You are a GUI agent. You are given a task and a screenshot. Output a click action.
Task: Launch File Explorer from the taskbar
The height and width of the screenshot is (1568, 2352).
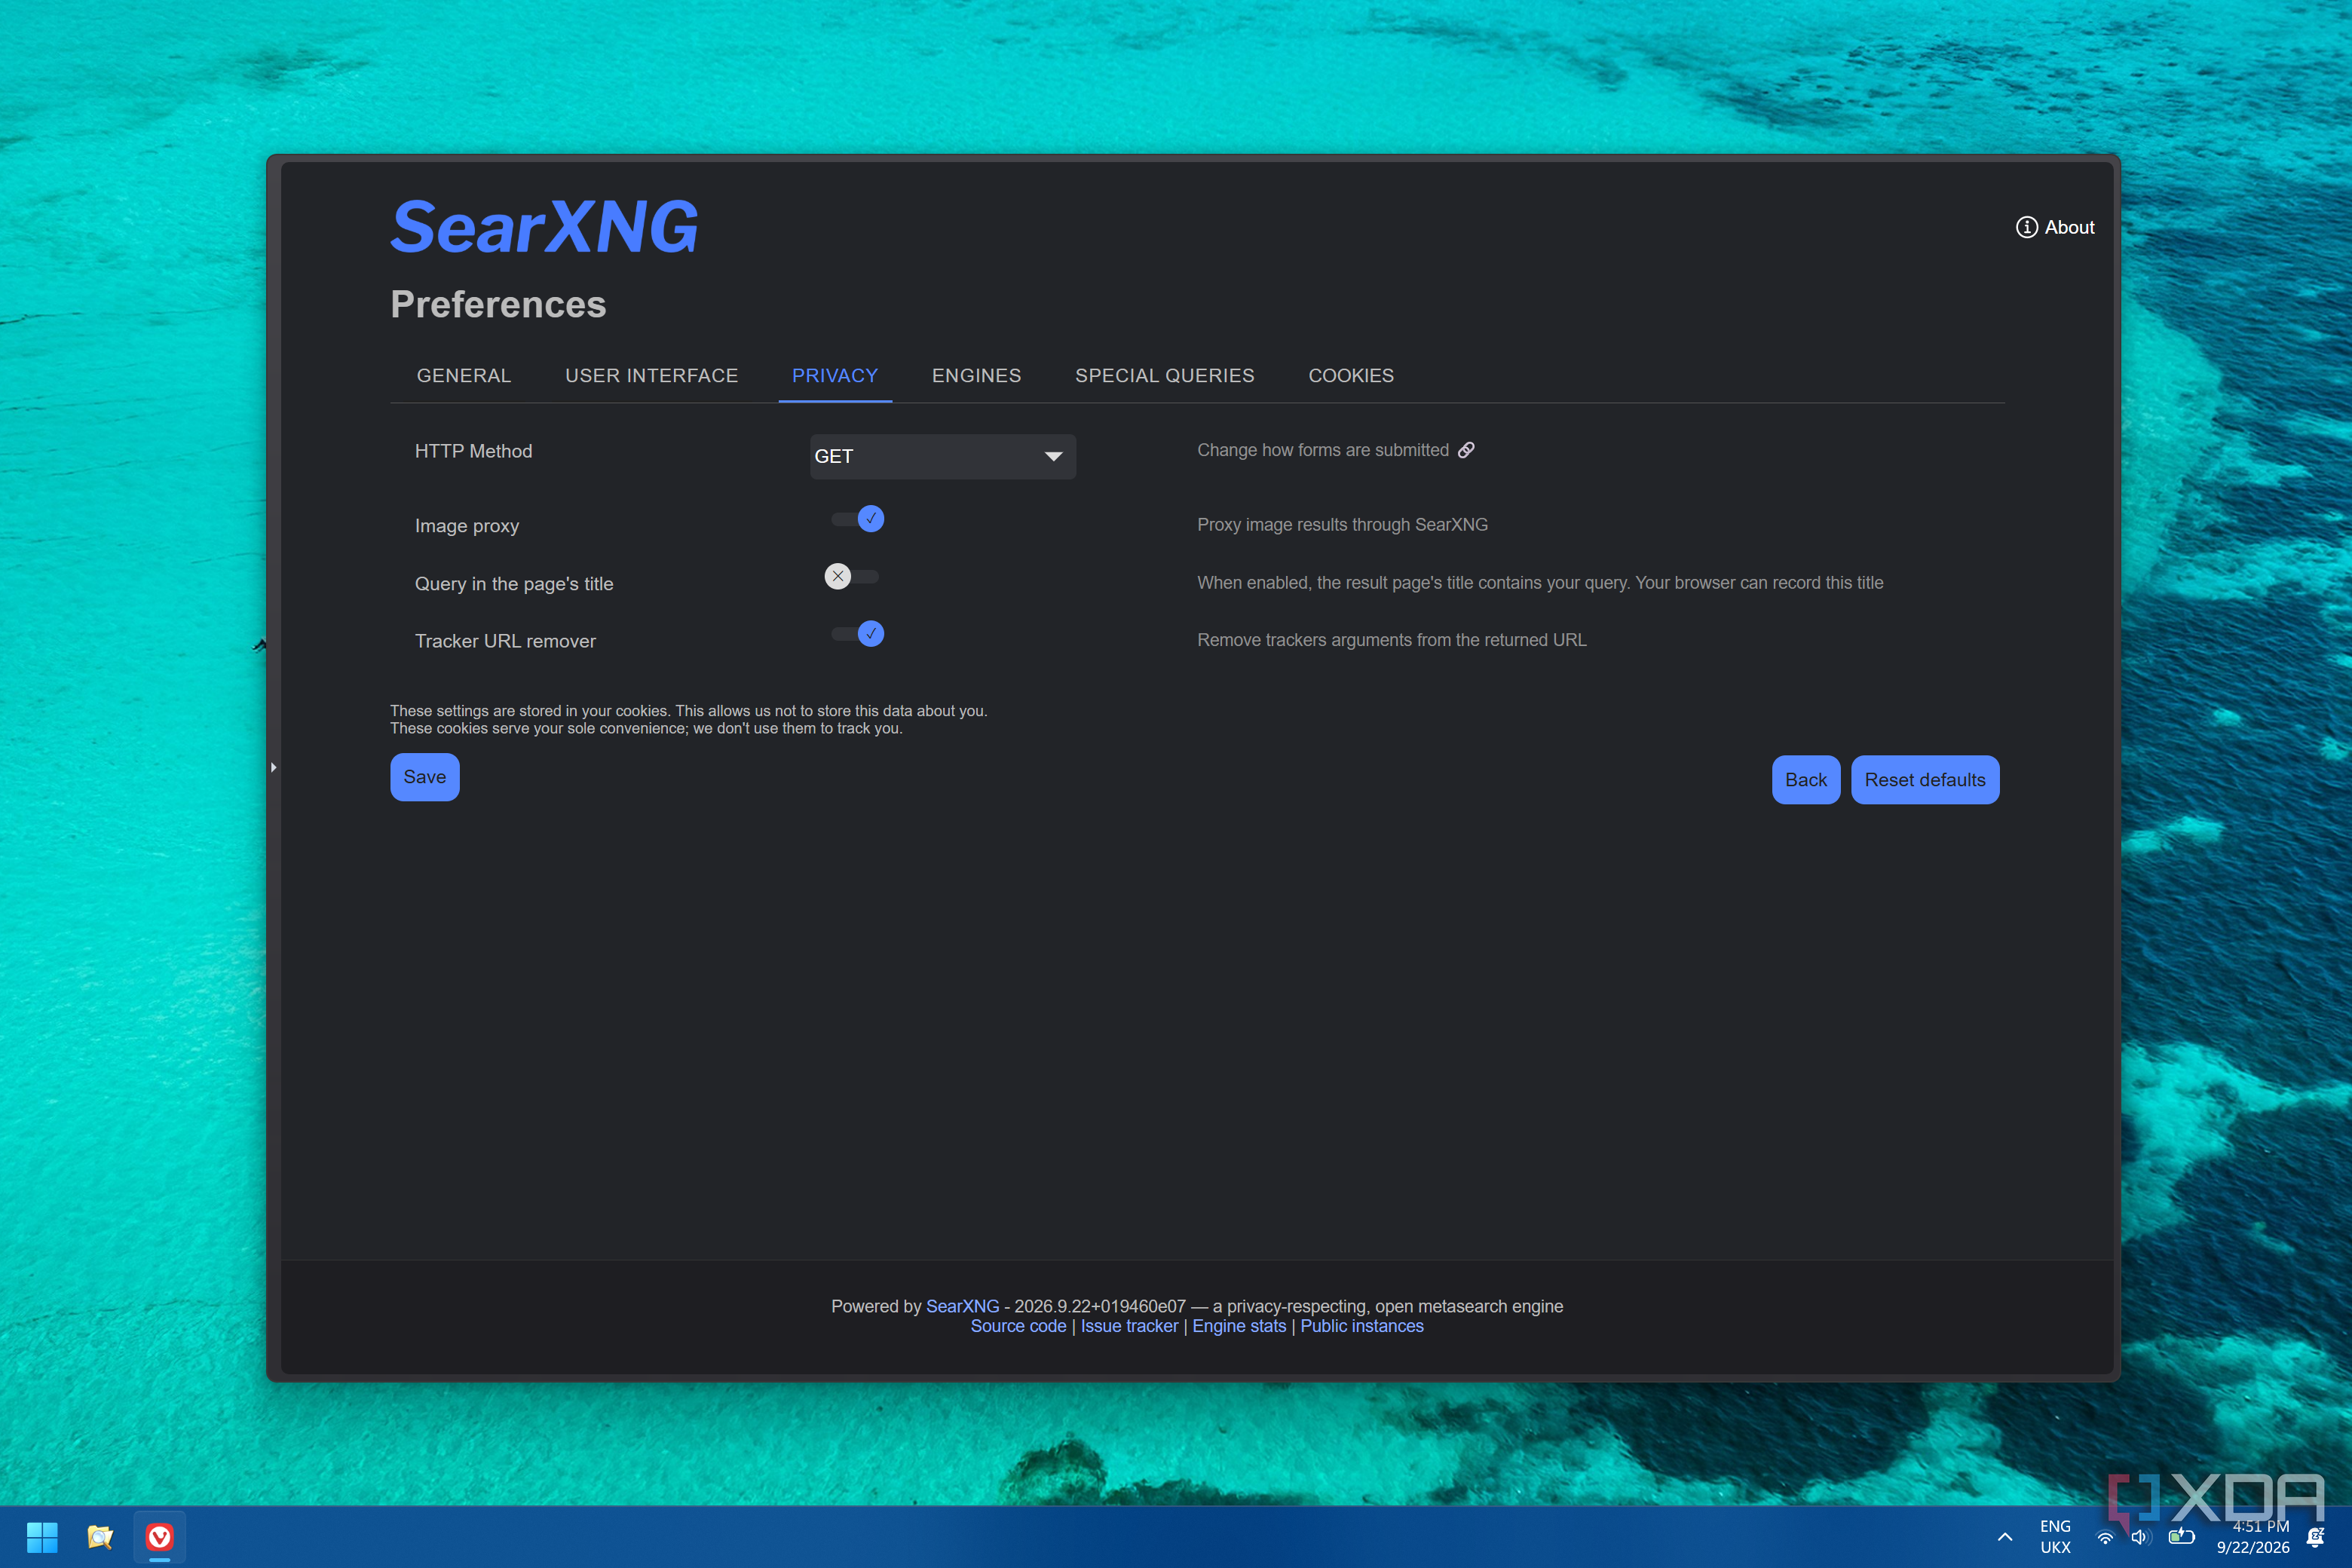[x=100, y=1537]
